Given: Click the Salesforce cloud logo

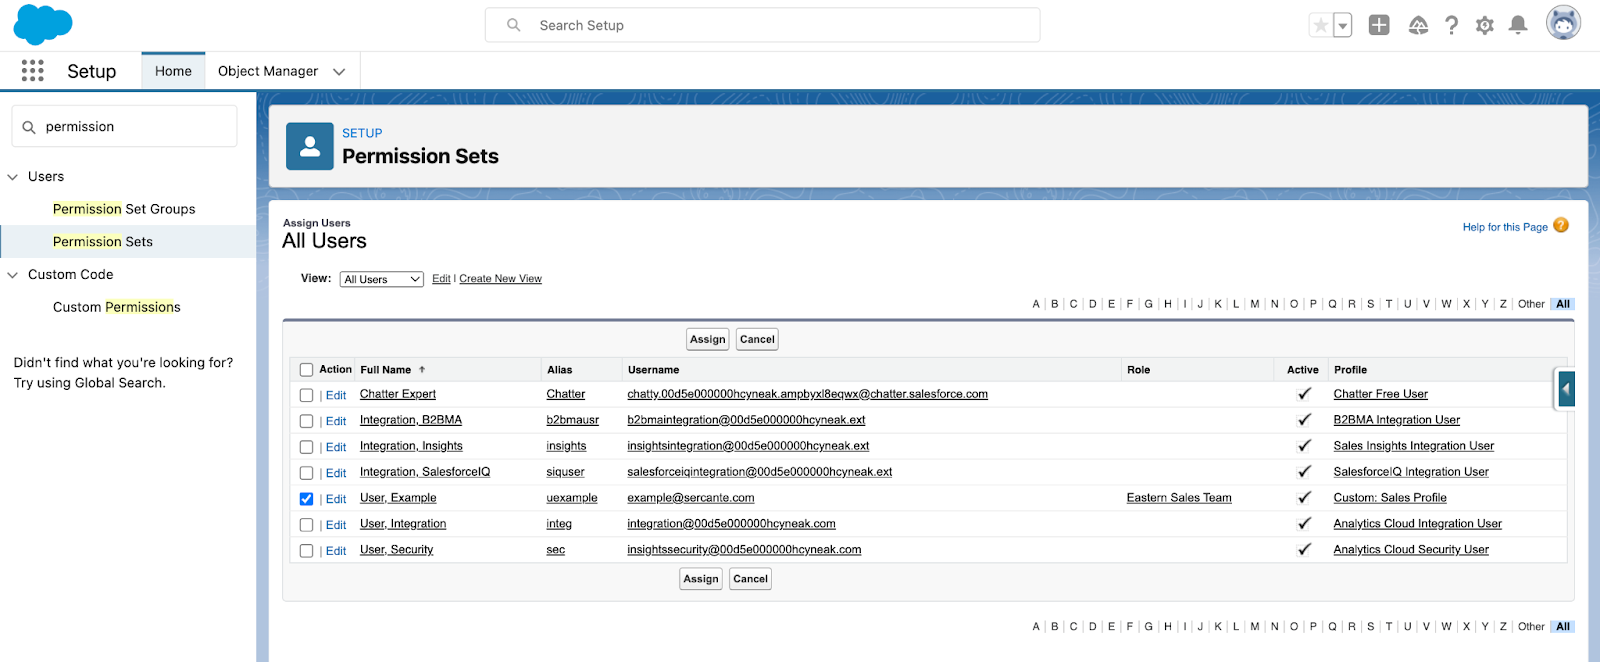Looking at the screenshot, I should coord(43,25).
